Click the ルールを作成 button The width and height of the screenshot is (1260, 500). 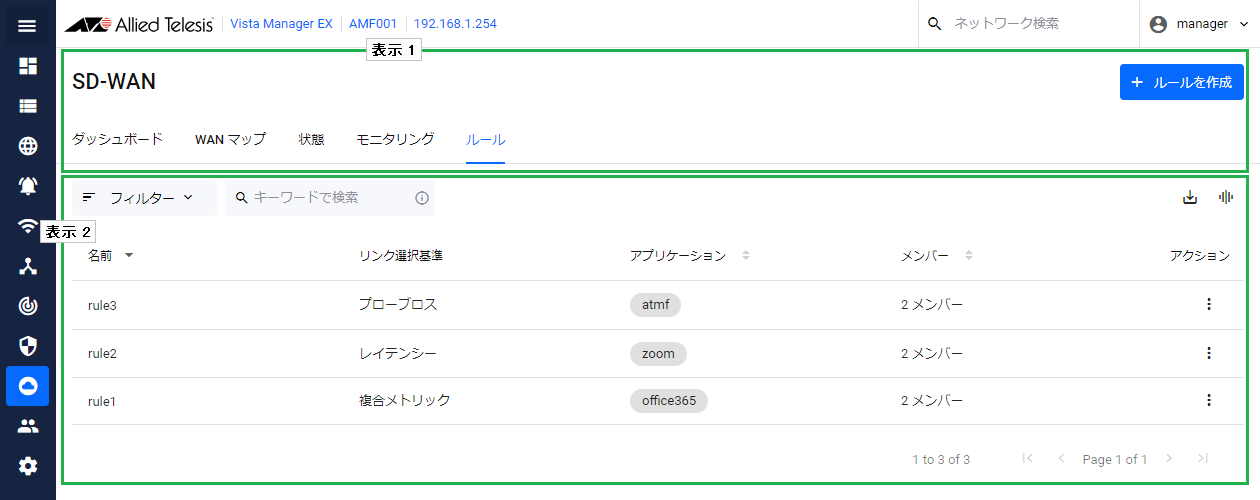click(x=1181, y=82)
